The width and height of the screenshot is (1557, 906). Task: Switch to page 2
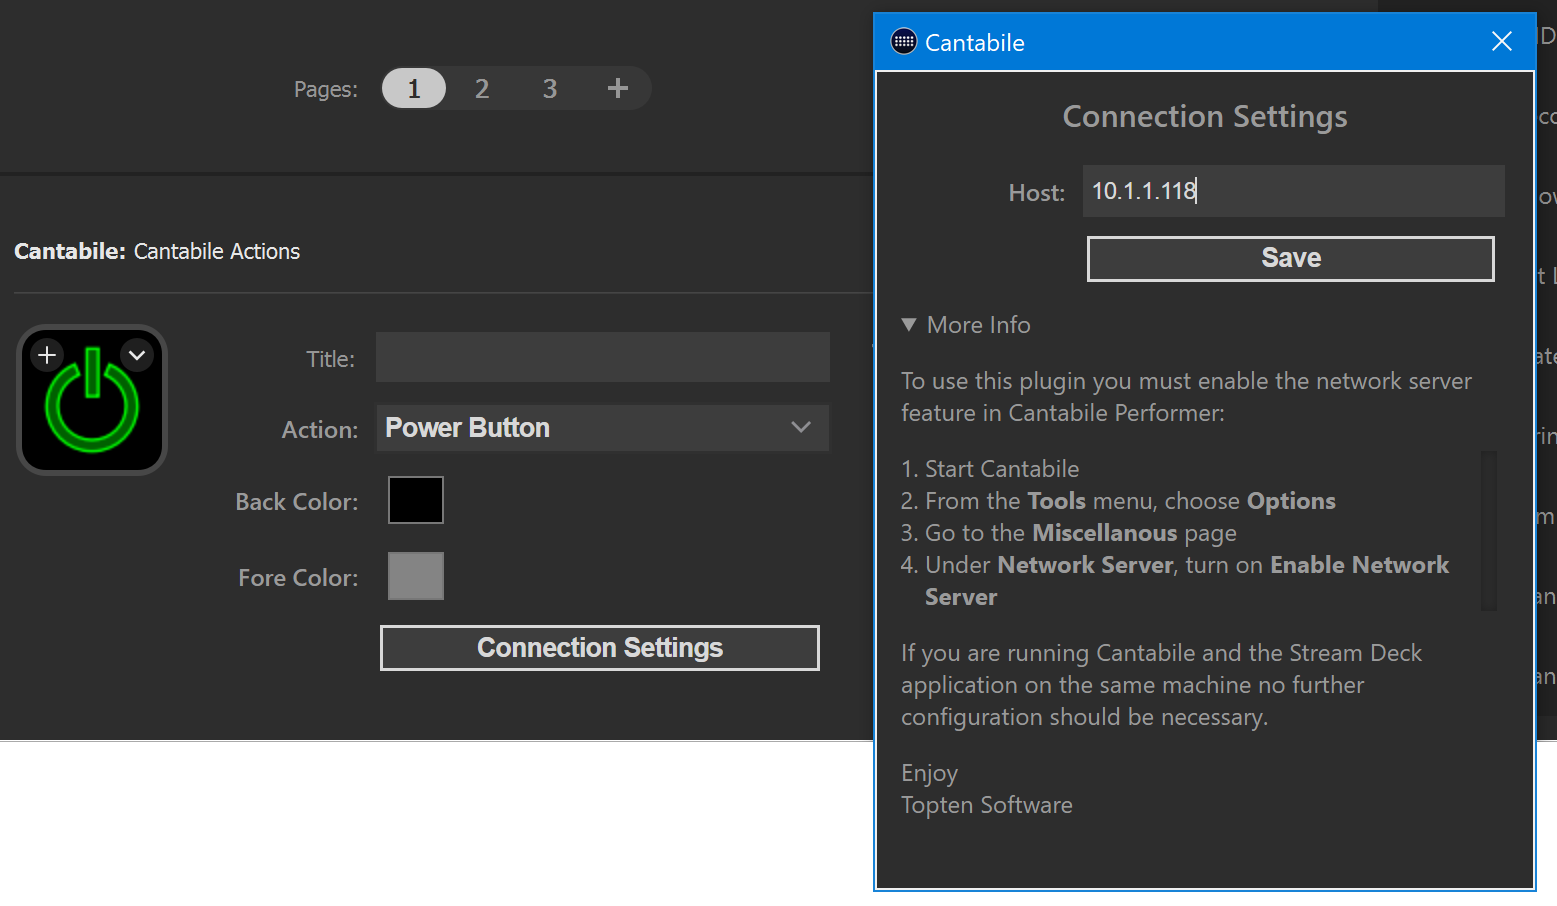[x=482, y=89]
